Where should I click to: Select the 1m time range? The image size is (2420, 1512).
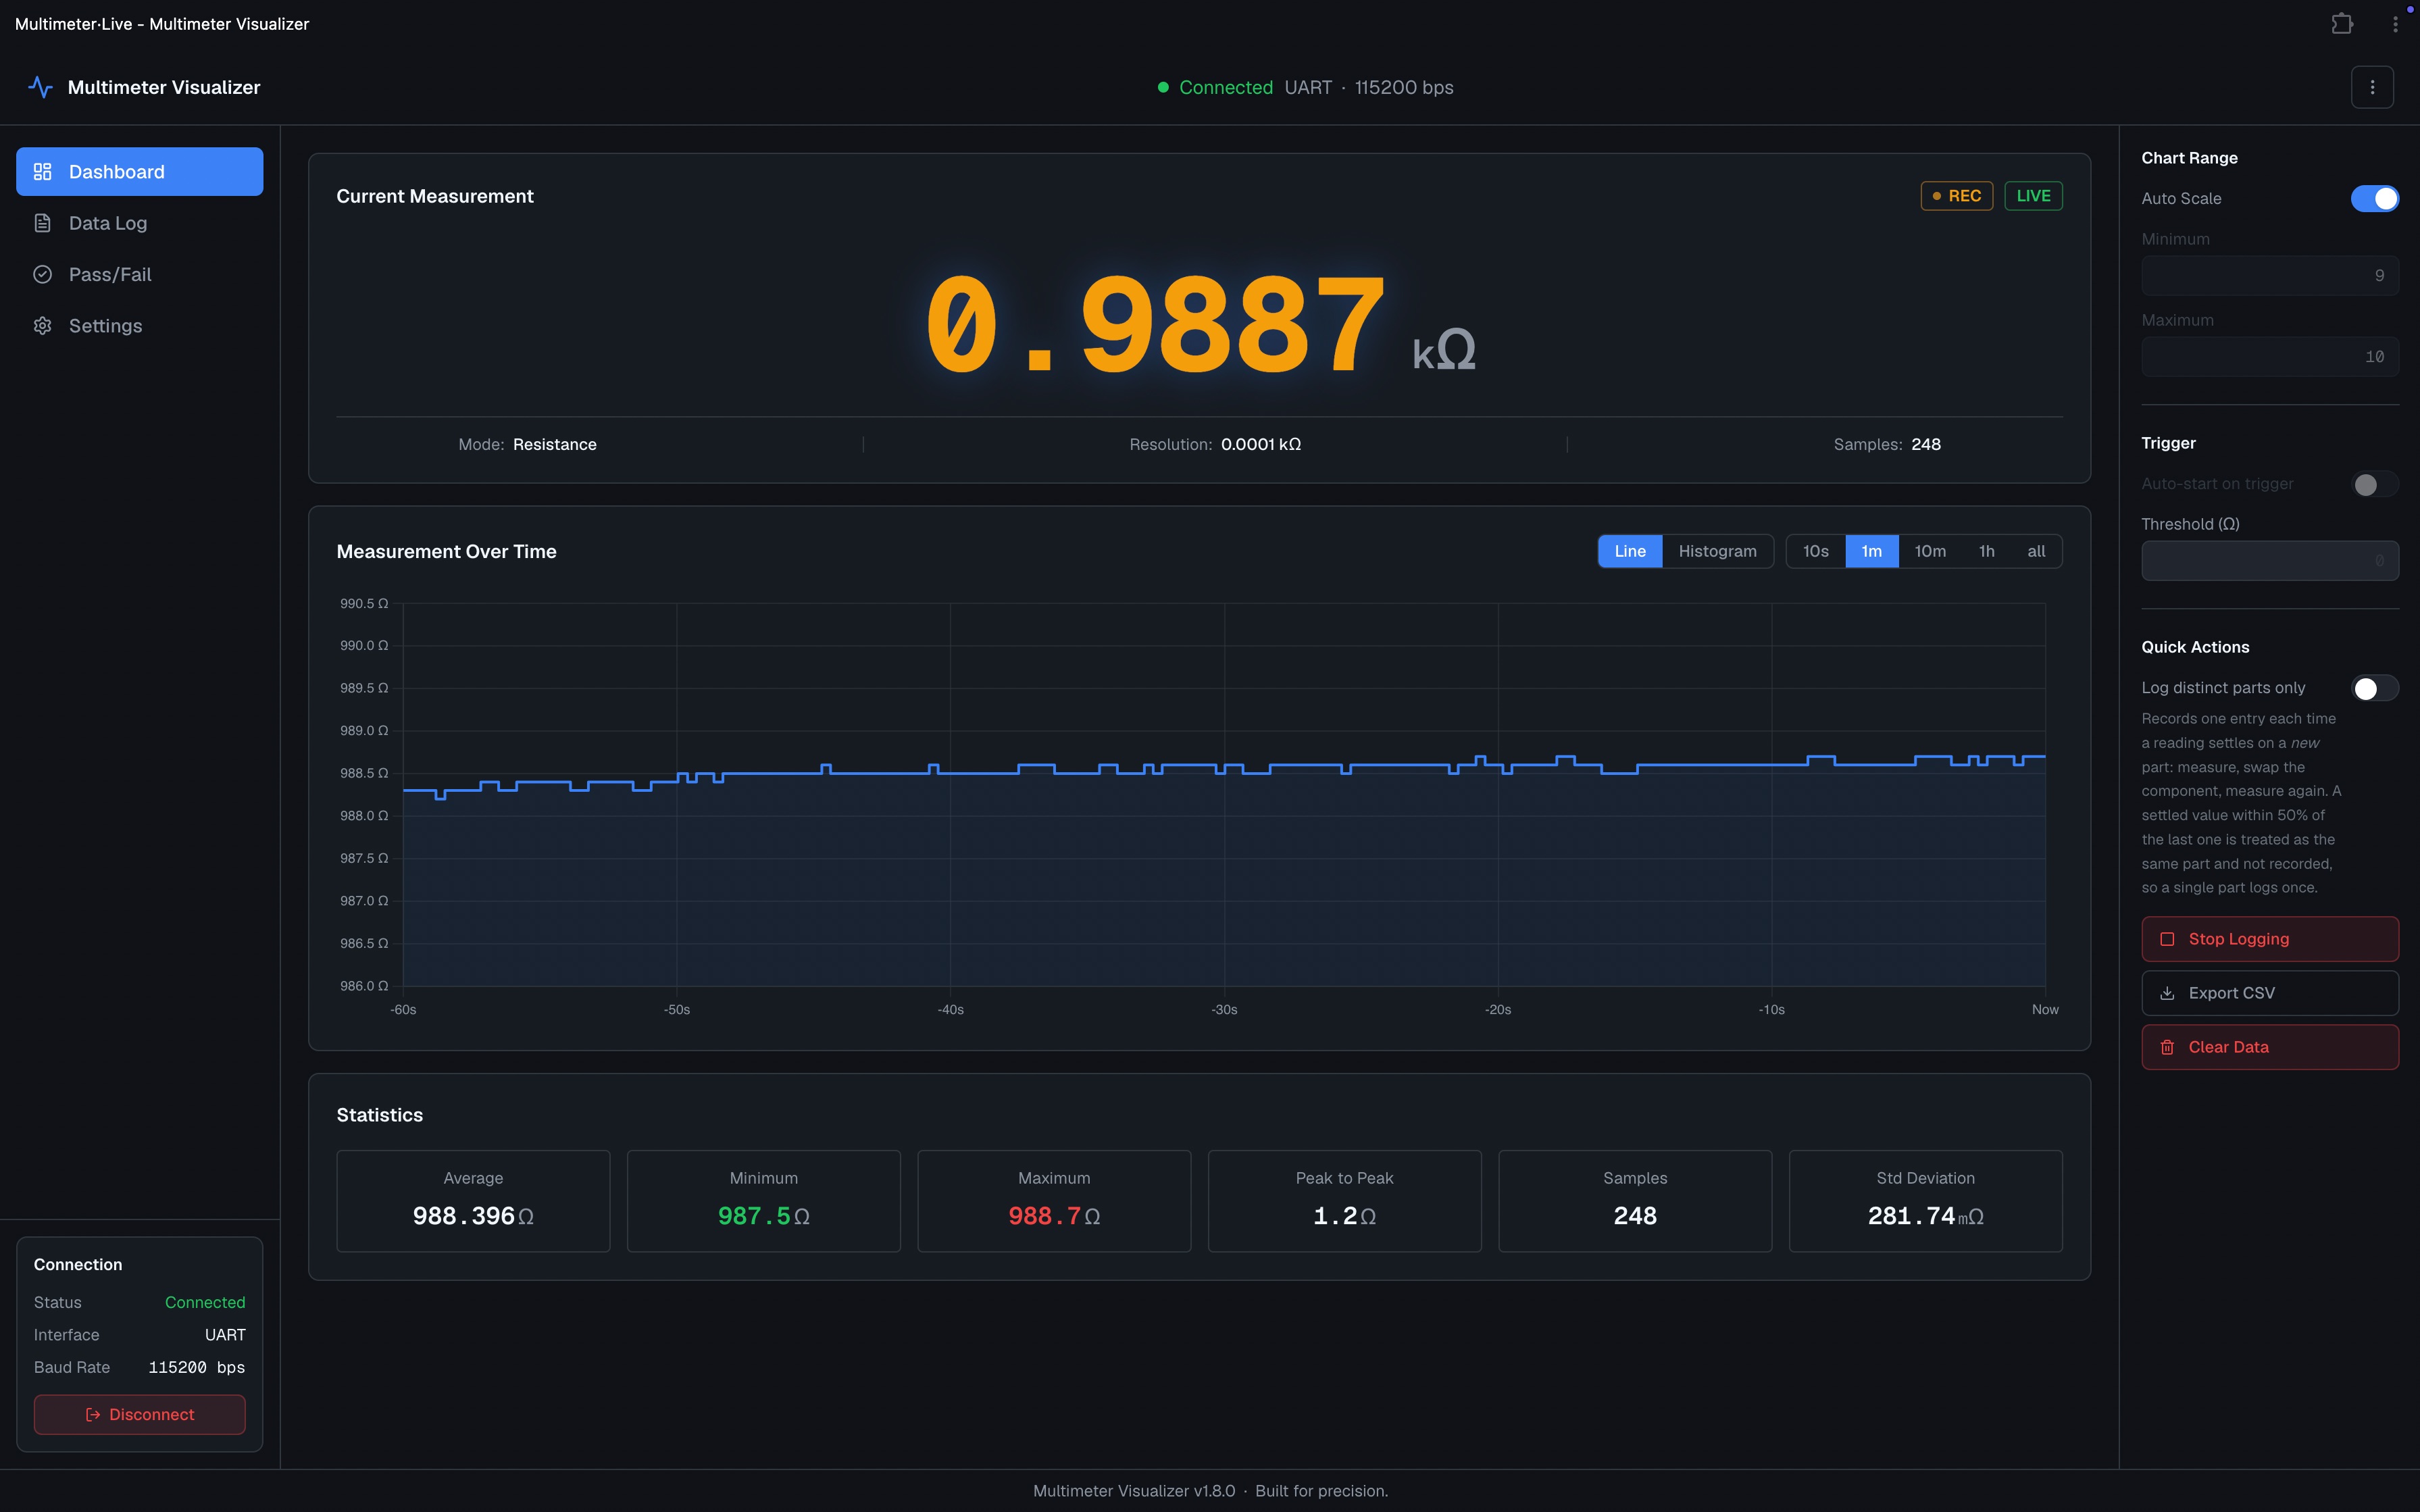click(x=1871, y=551)
